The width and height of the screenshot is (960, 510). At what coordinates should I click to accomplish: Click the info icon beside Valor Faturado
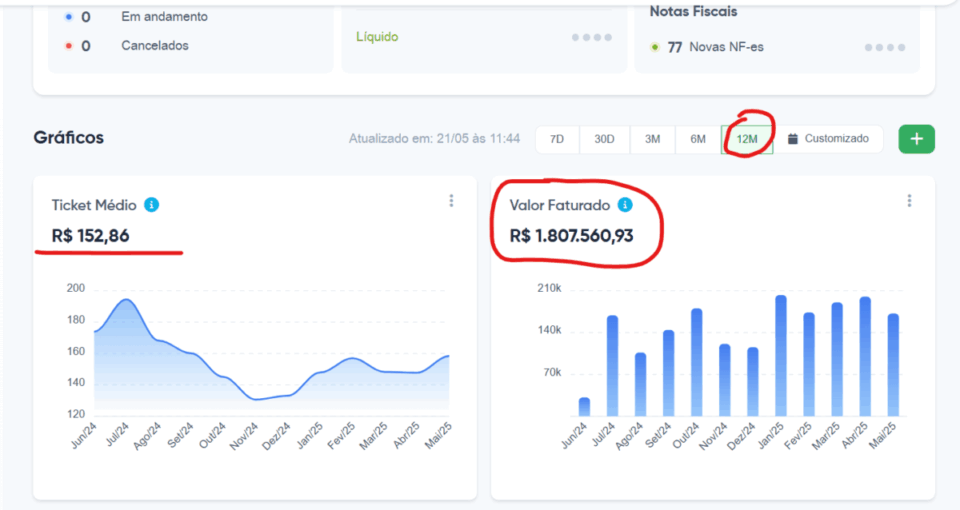[x=624, y=204]
